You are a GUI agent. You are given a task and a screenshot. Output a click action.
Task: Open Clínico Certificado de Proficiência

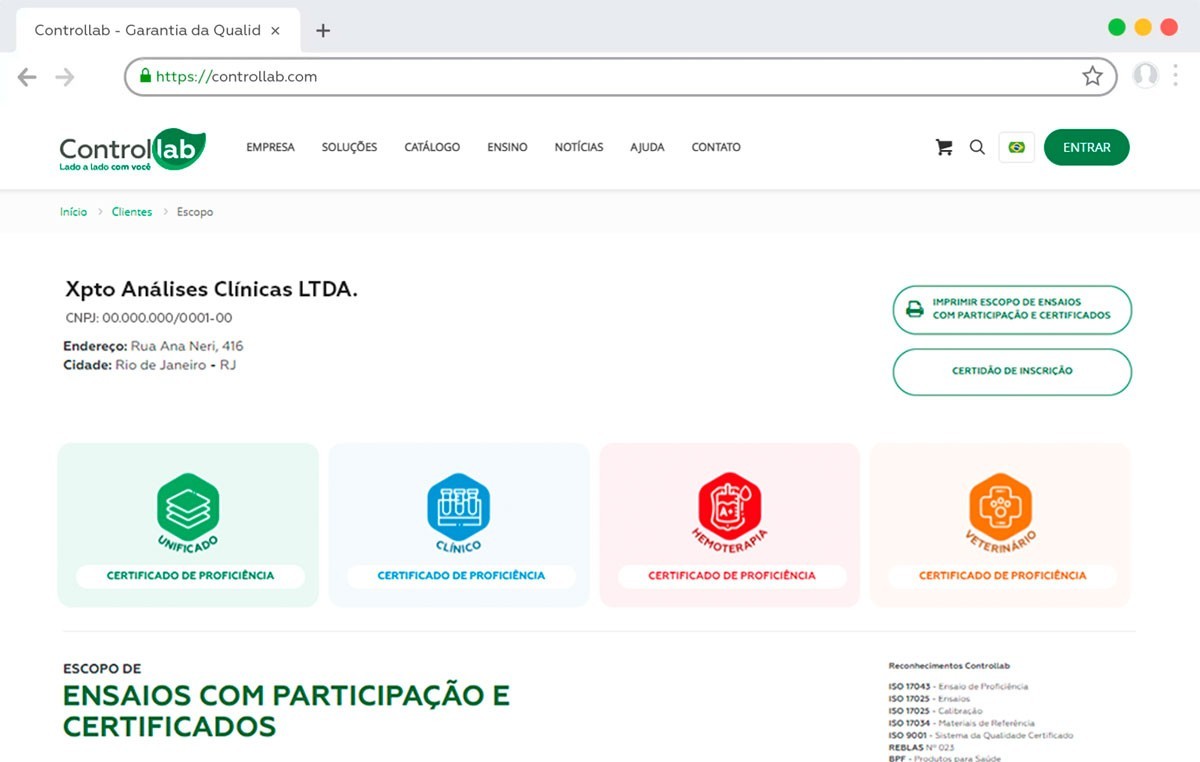[x=461, y=576]
